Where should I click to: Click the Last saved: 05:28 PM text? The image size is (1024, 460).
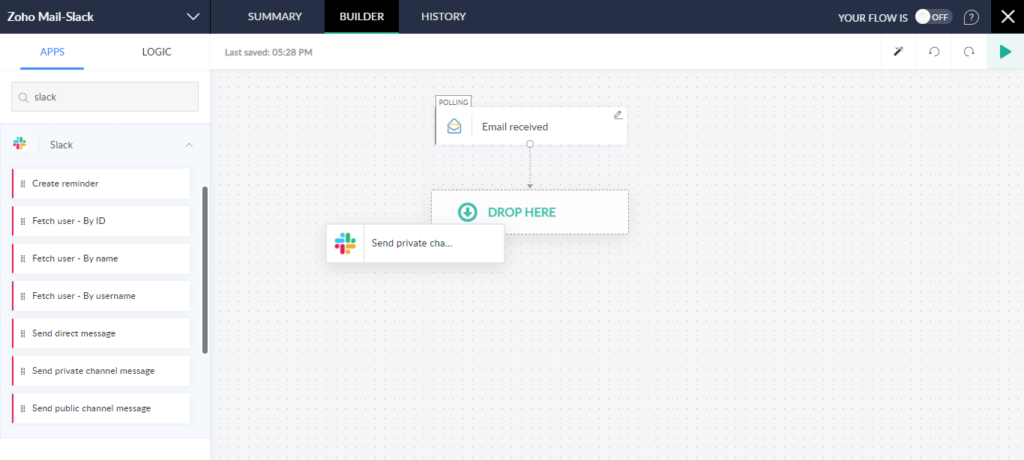click(x=268, y=52)
